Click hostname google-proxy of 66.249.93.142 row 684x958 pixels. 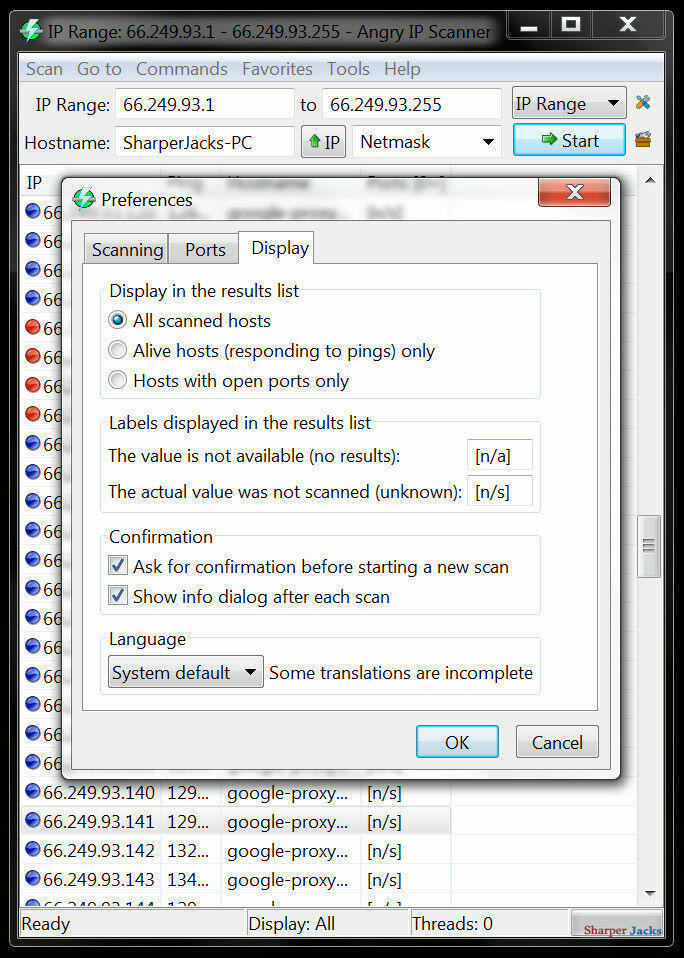288,850
